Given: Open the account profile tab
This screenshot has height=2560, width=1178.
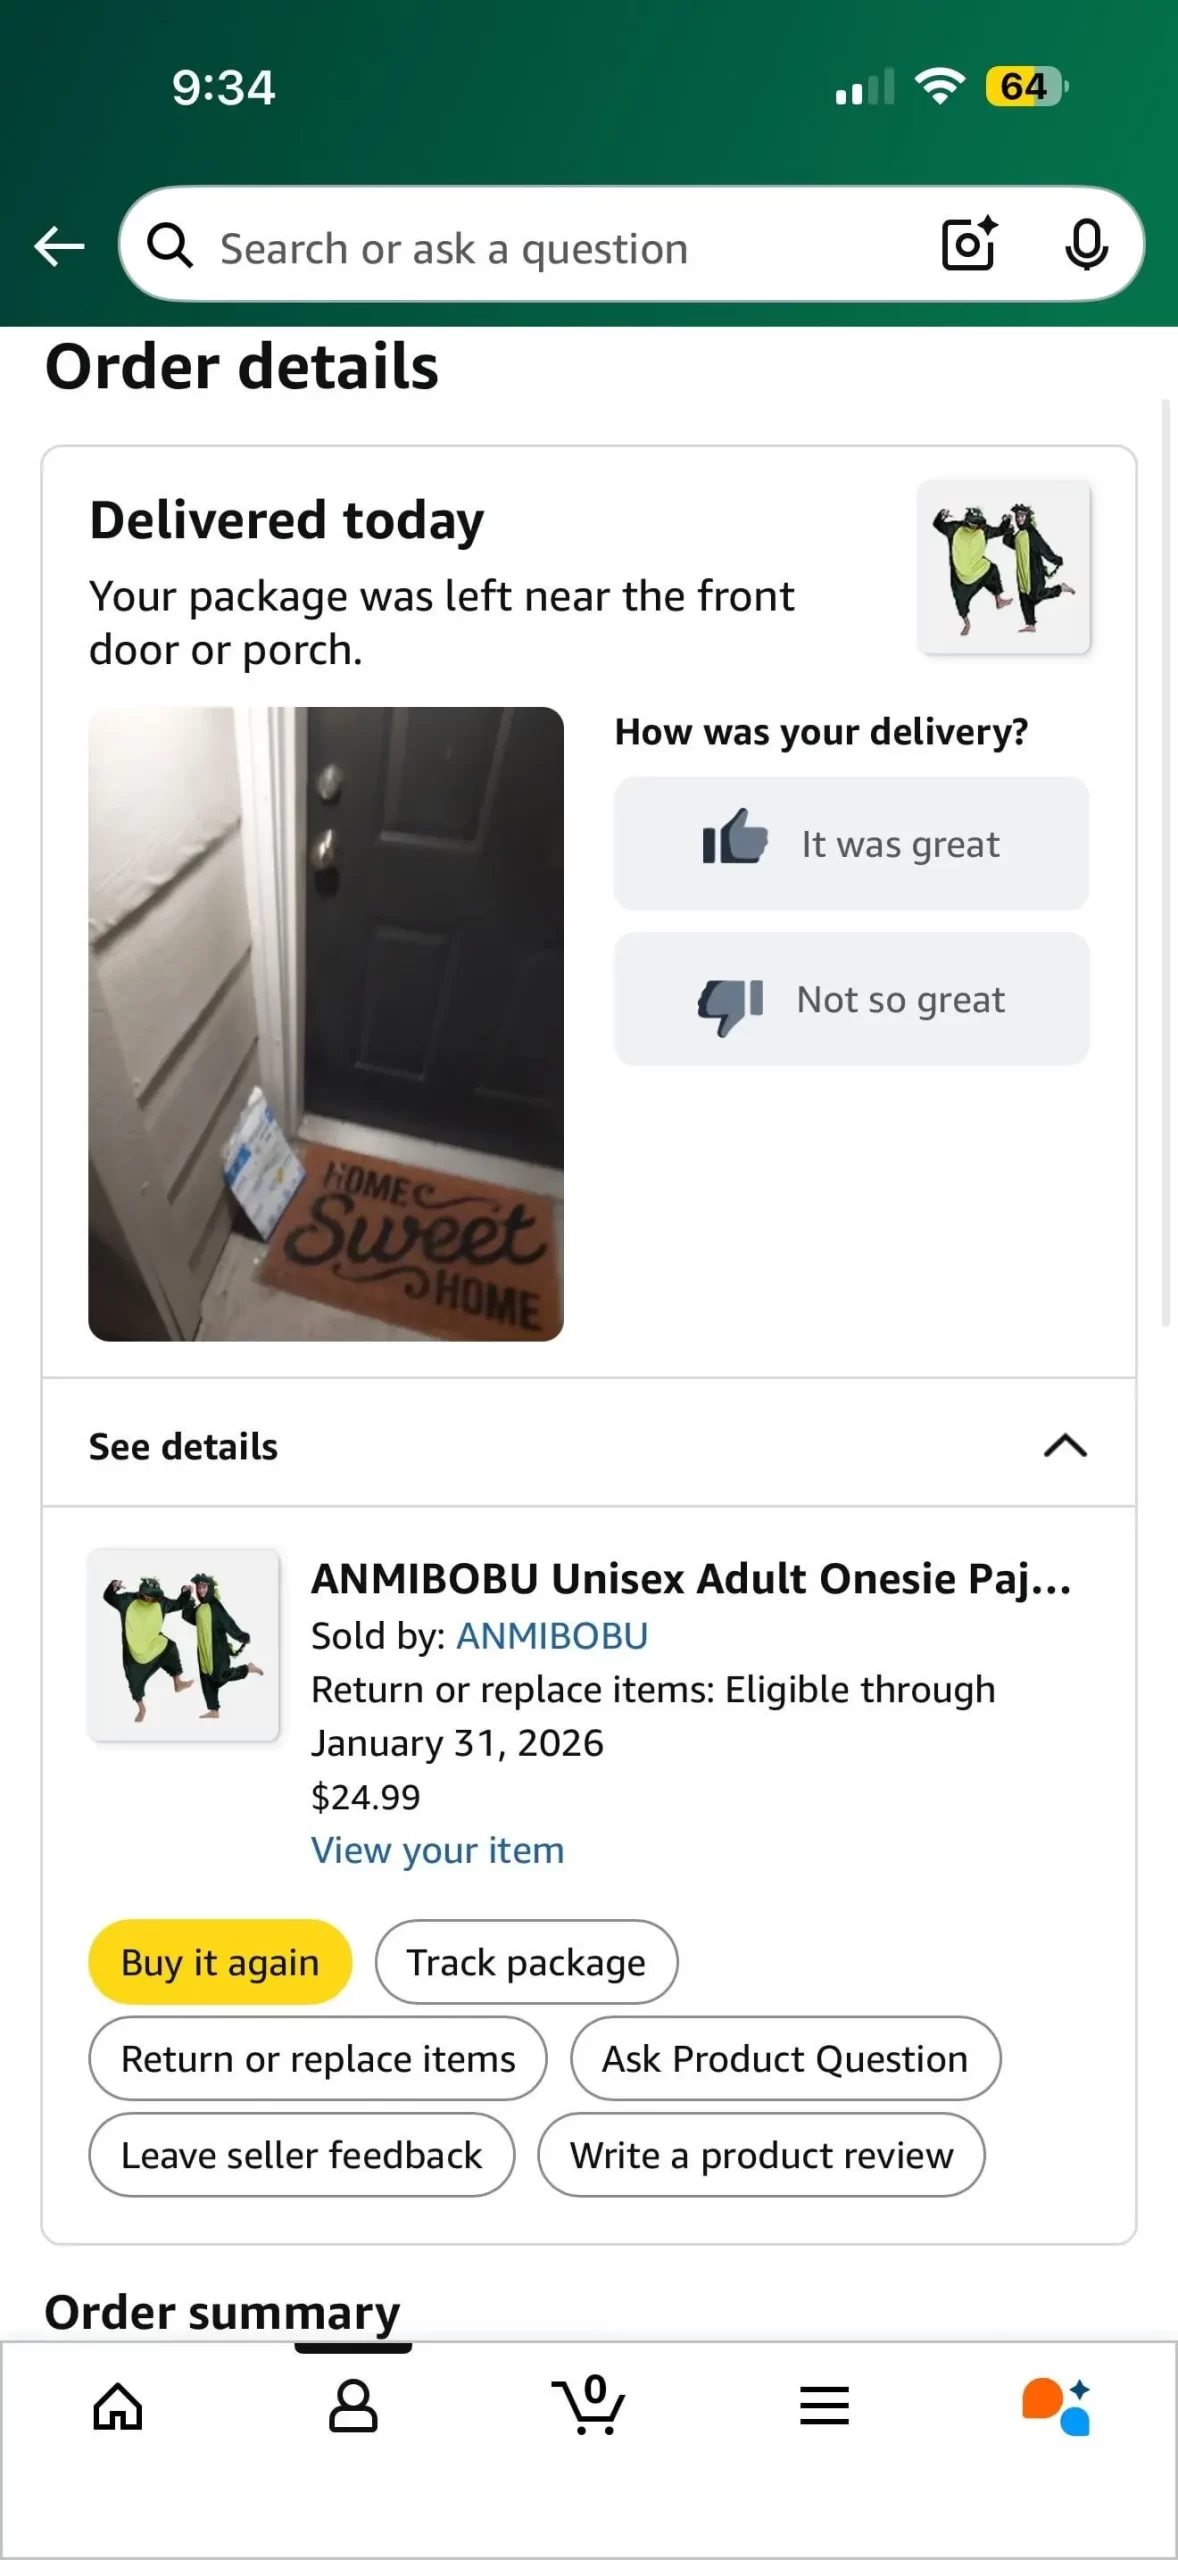Looking at the screenshot, I should (x=353, y=2405).
